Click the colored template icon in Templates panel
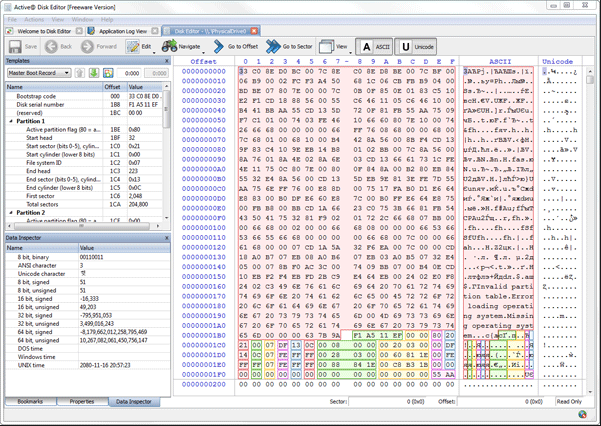Image resolution: width=601 pixels, height=426 pixels. (108, 73)
